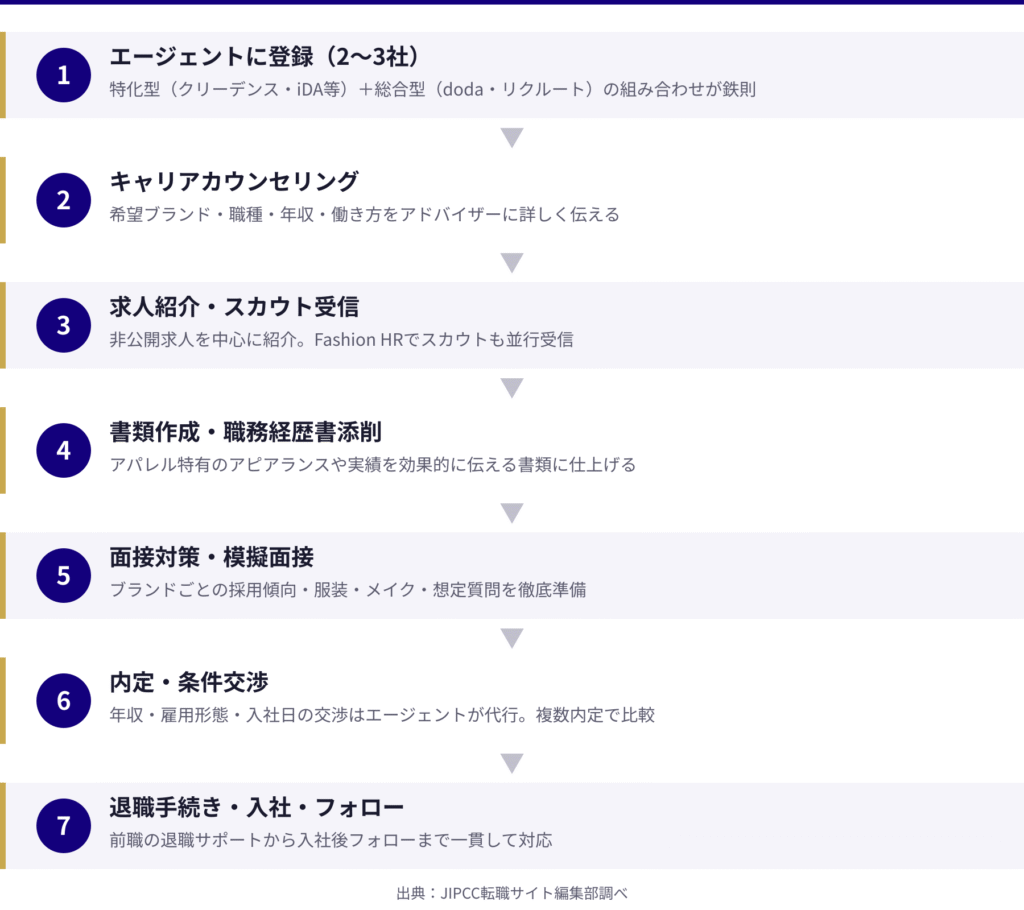The image size is (1024, 910).
Task: Click the description mentioning Fashion HR scouts
Action: point(341,339)
